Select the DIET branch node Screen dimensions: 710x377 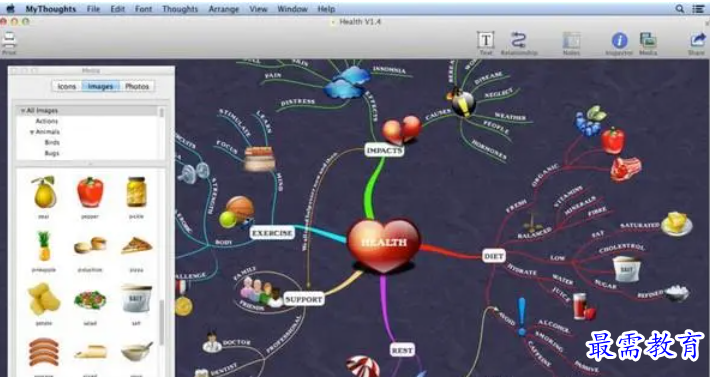[494, 257]
